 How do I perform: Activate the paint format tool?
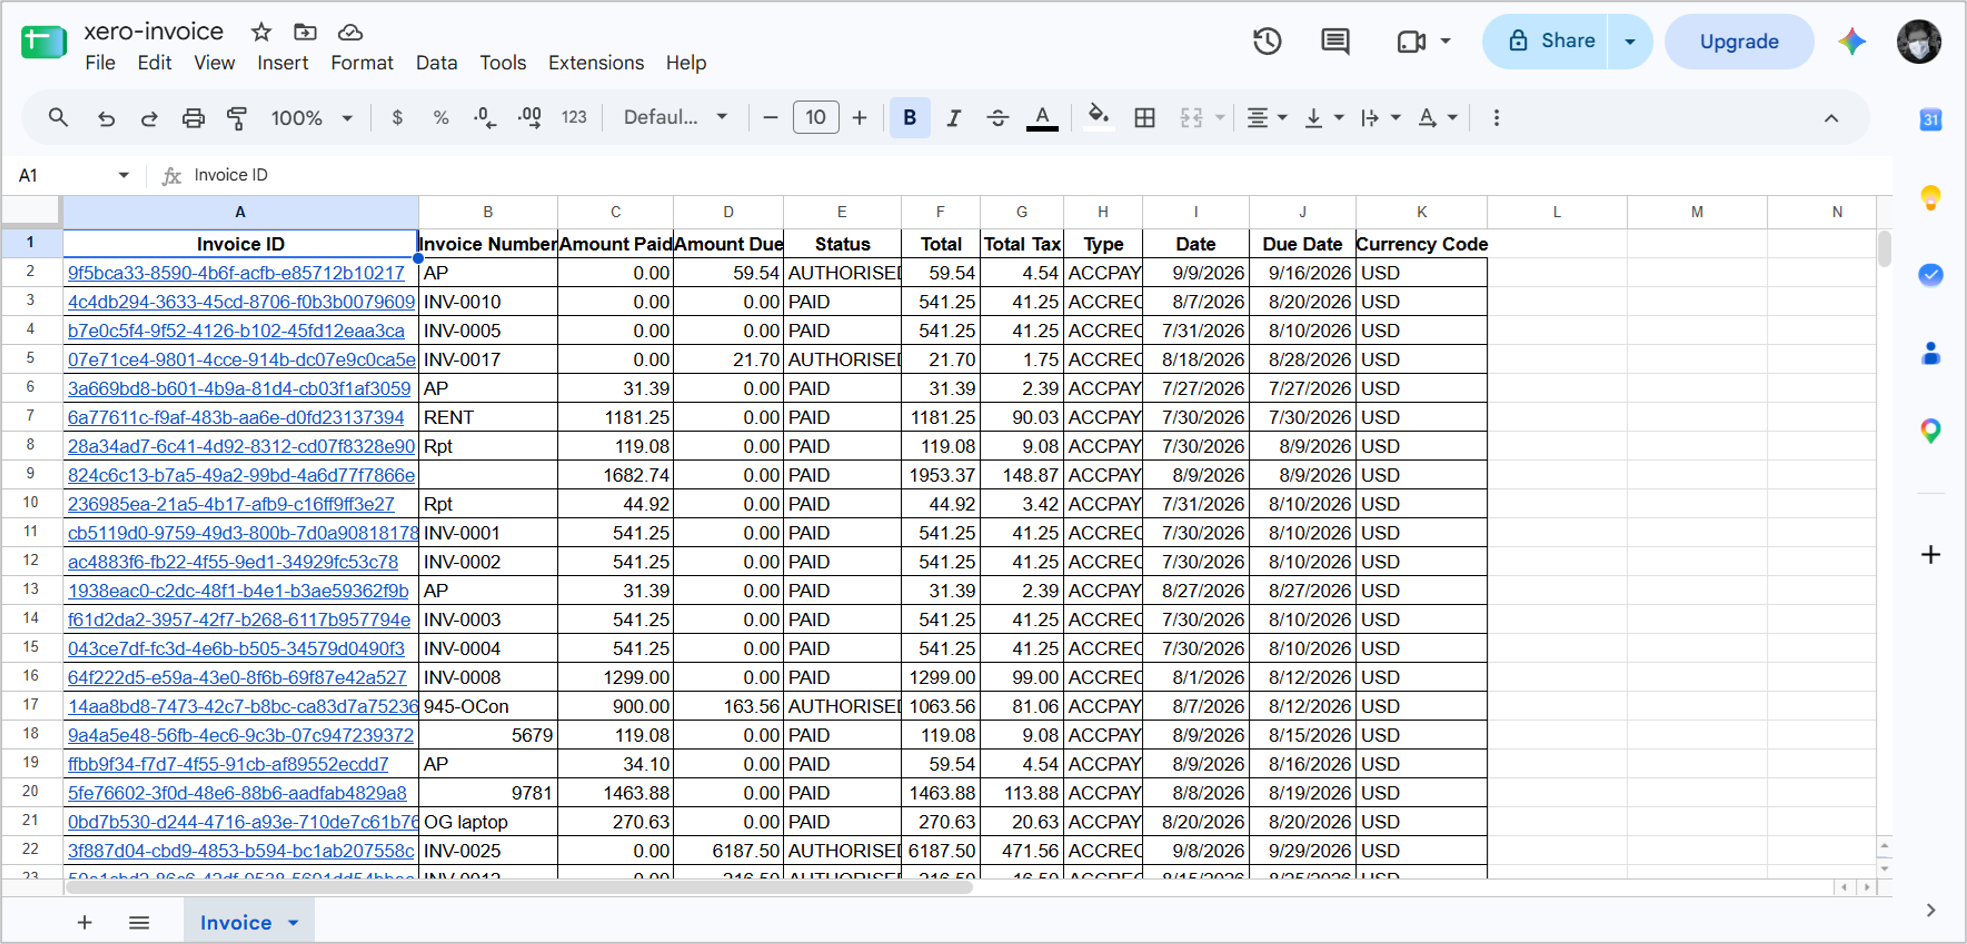pos(237,118)
